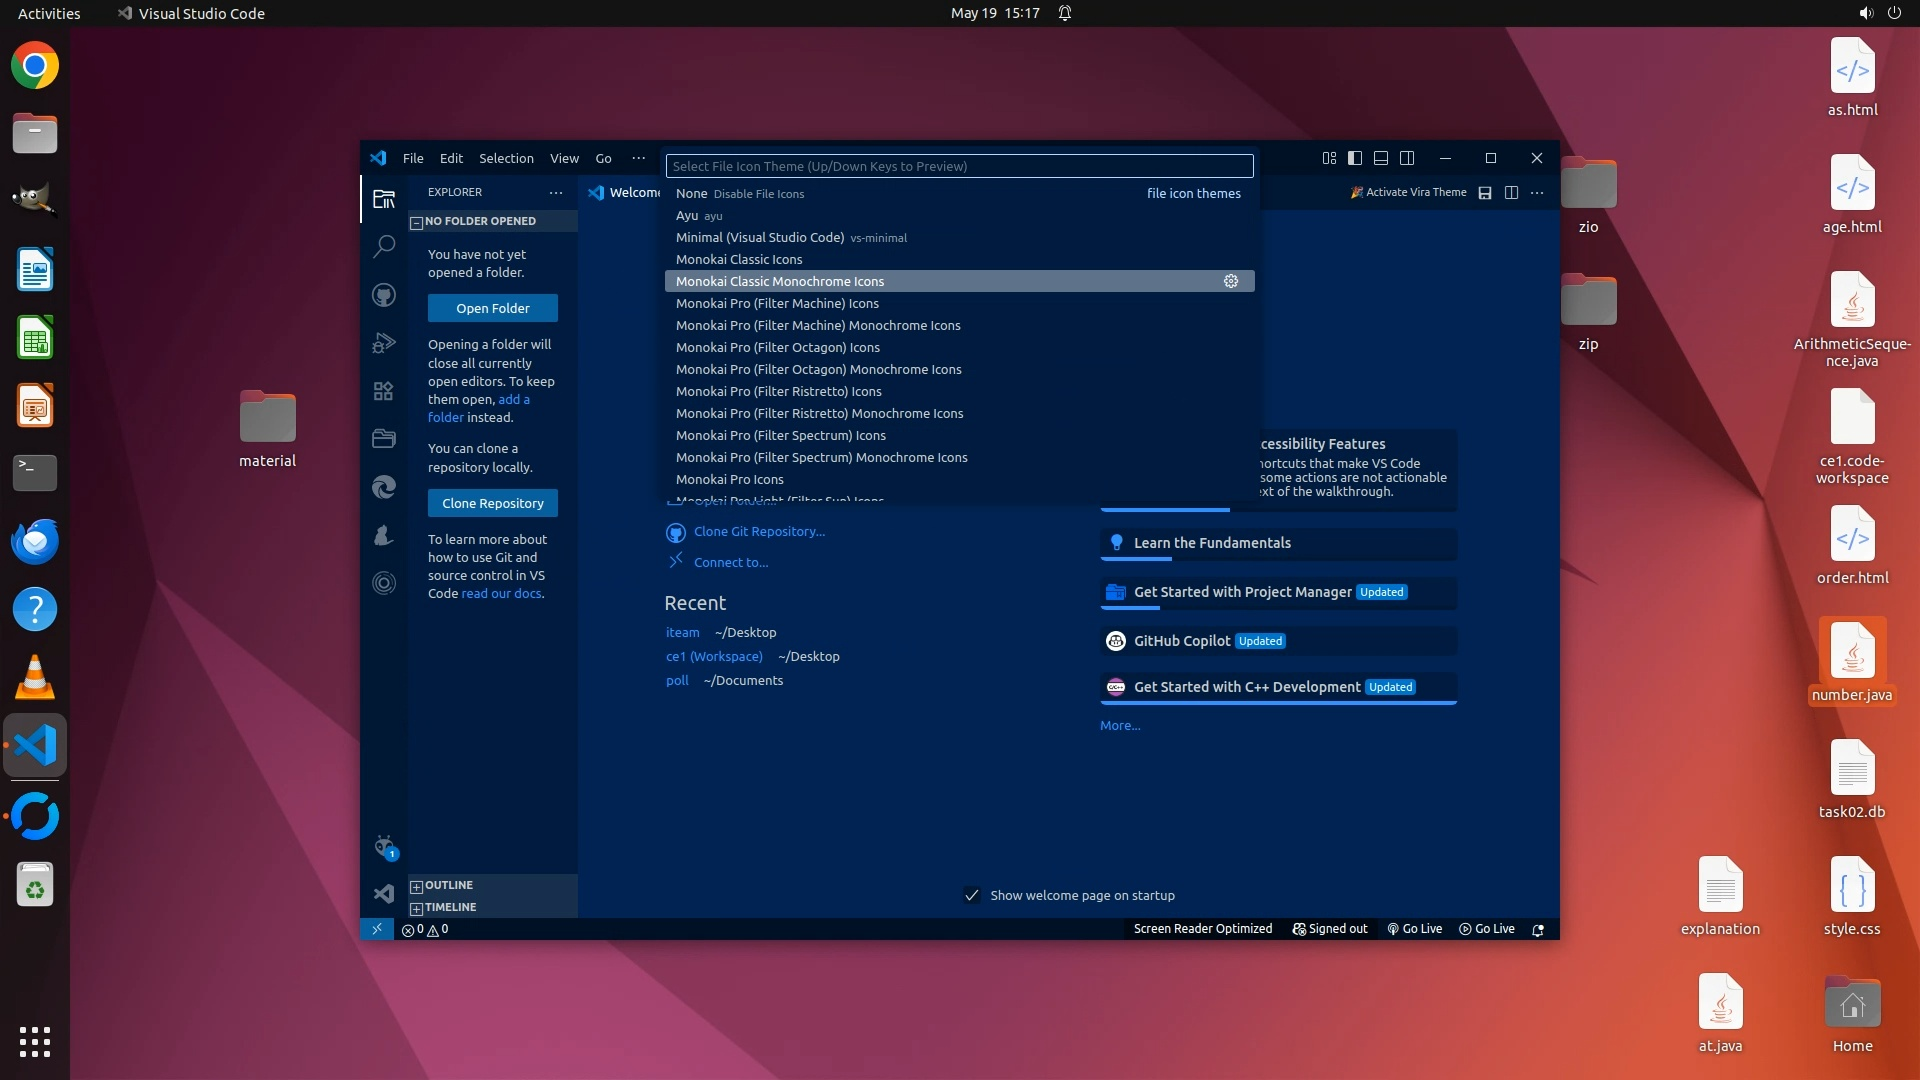This screenshot has width=1920, height=1080.
Task: Toggle Show welcome page on startup checkbox
Action: 971,895
